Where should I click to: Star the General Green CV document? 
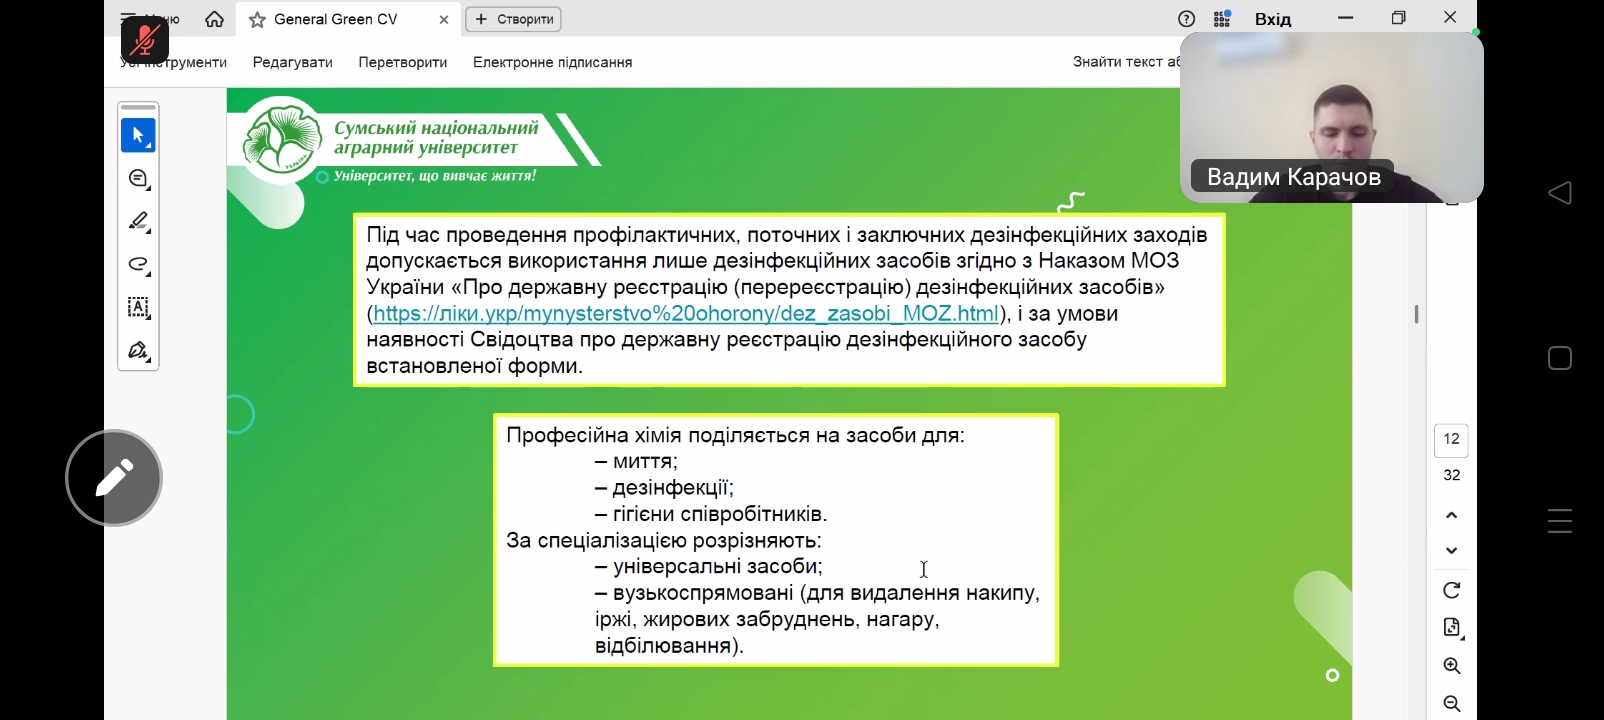pyautogui.click(x=258, y=20)
